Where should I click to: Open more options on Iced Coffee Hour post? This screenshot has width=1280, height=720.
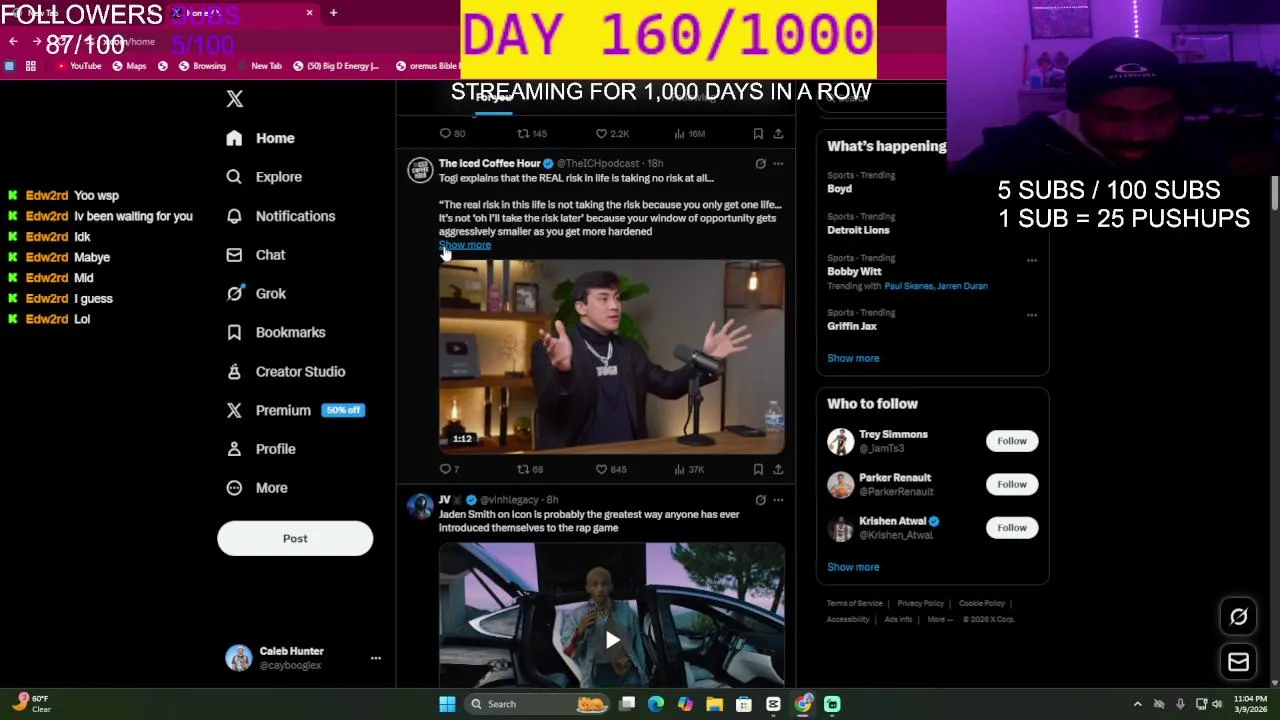pyautogui.click(x=778, y=164)
